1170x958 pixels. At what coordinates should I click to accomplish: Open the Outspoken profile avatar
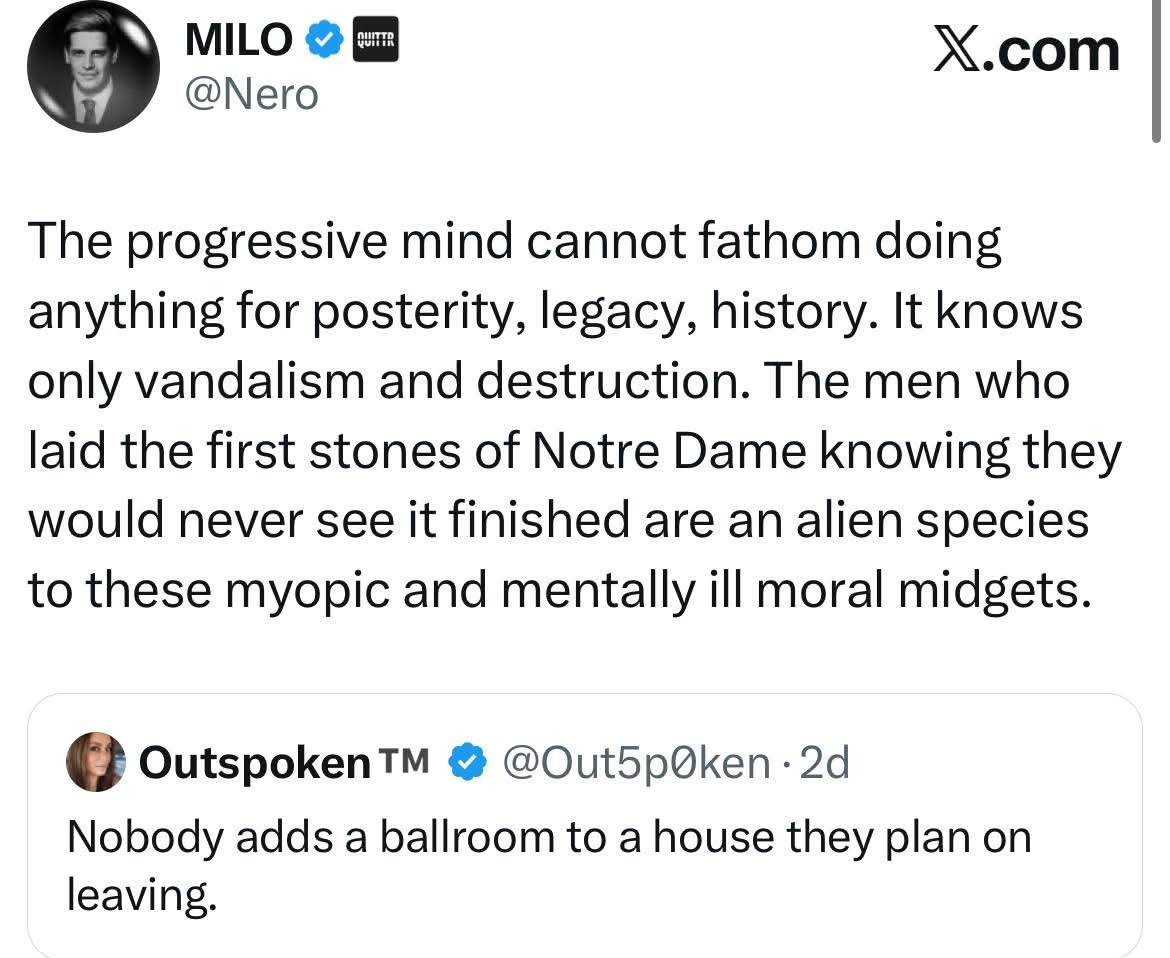tap(96, 762)
